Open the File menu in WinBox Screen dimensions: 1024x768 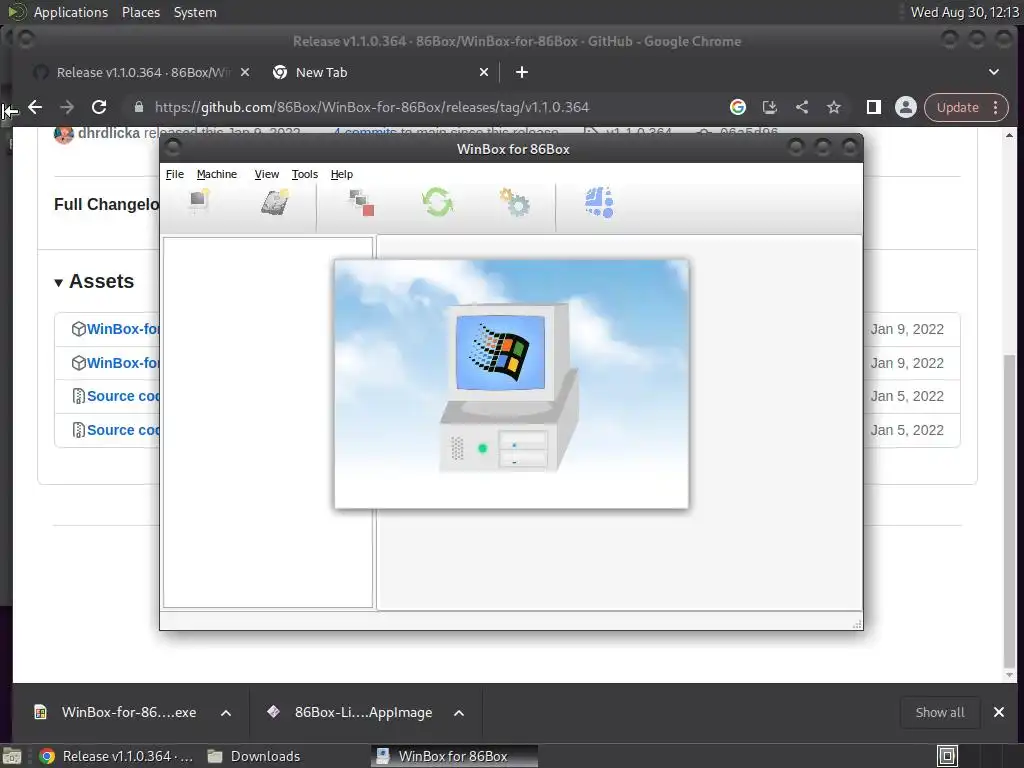pos(174,174)
